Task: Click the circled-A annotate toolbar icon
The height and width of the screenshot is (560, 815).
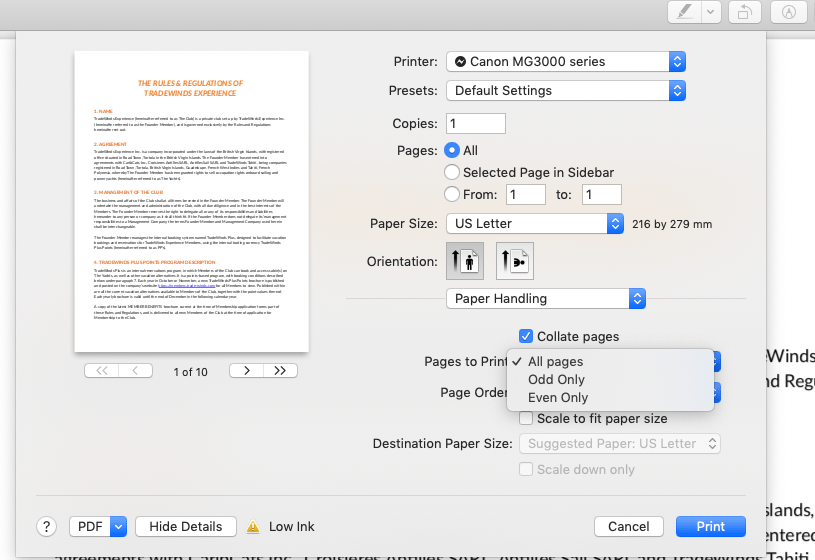Action: (x=788, y=11)
